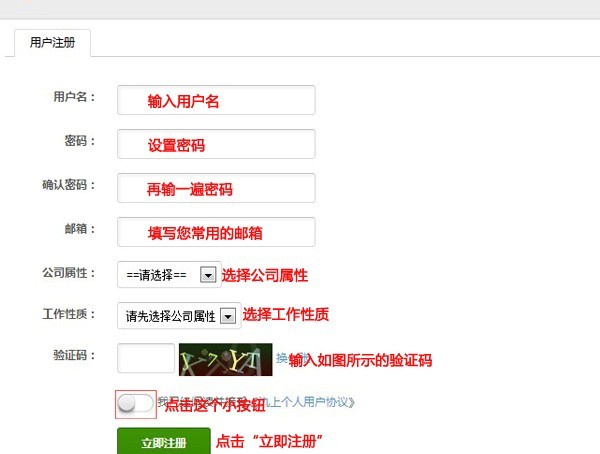
Task: Open the 个人用户协议 agreement link
Action: click(x=310, y=403)
